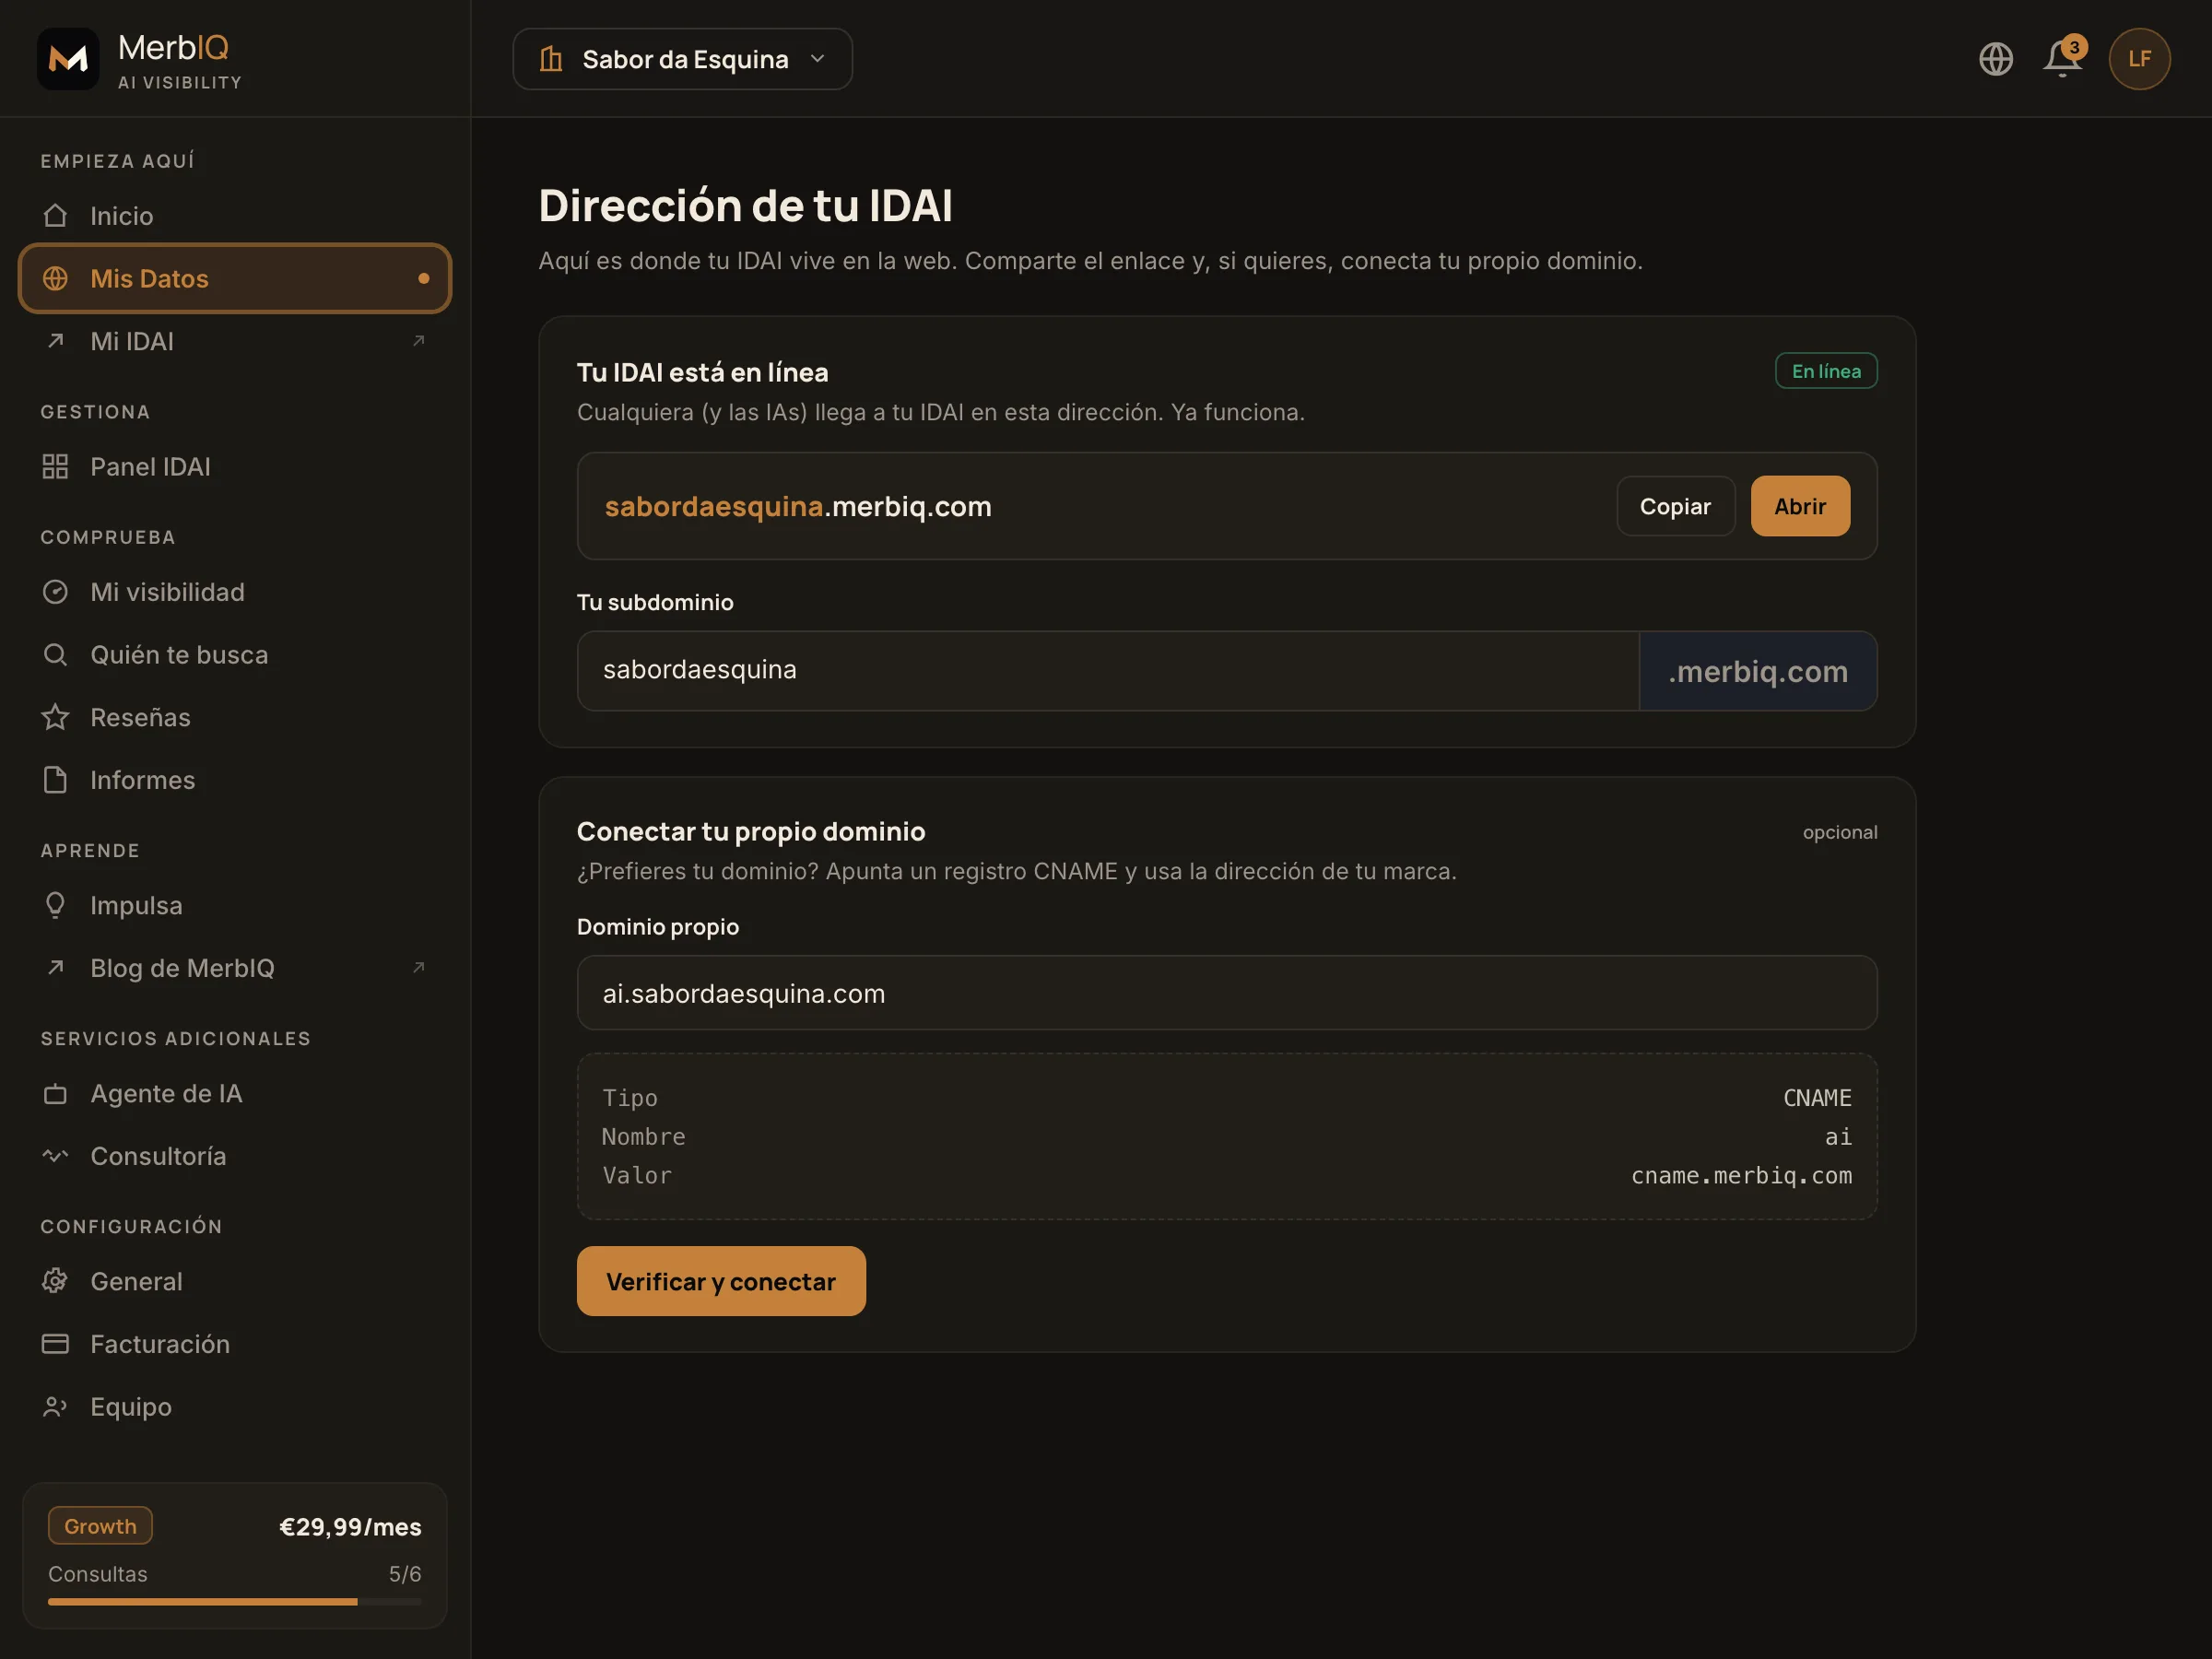Screen dimensions: 2212x1659
Task: Click the Mi IDAI arrow icon
Action: [x=55, y=341]
